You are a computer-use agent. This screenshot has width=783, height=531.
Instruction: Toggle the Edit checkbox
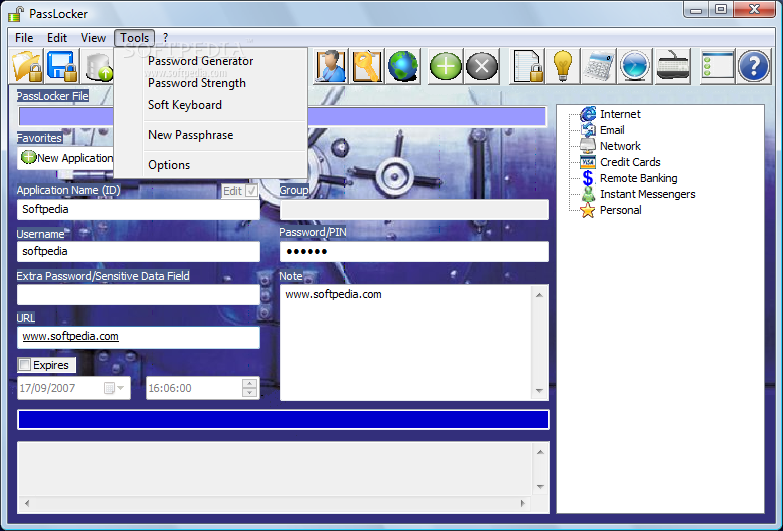(x=251, y=191)
